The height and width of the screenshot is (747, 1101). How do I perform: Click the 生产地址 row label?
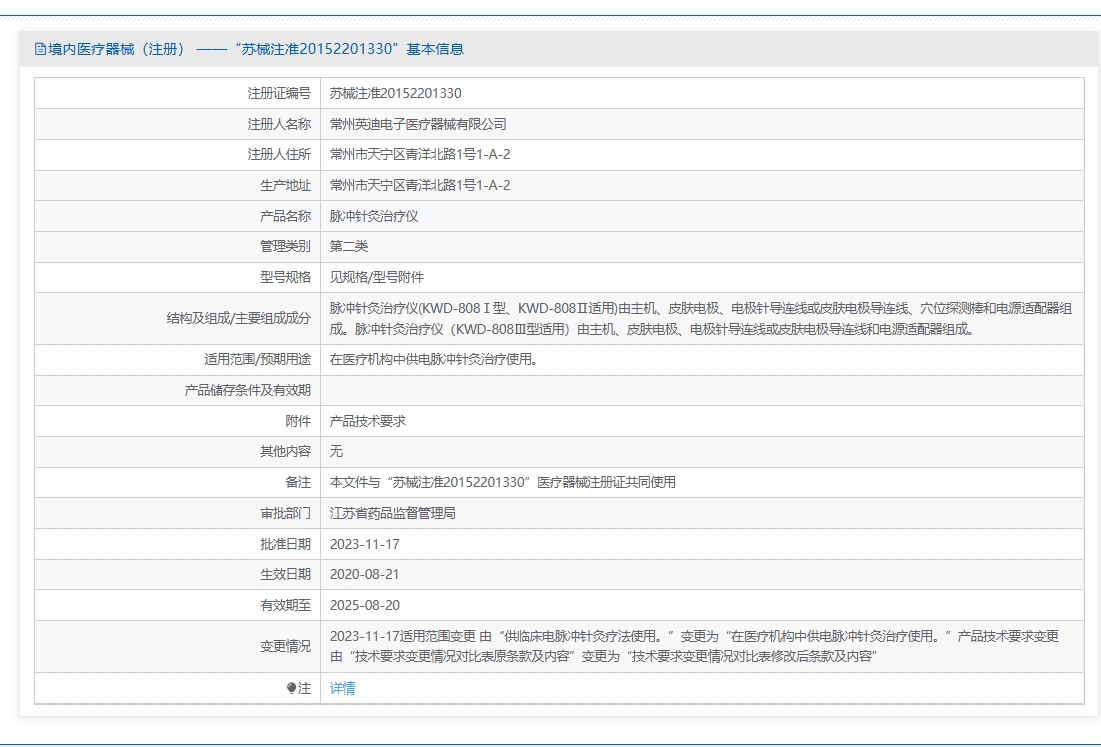point(285,185)
